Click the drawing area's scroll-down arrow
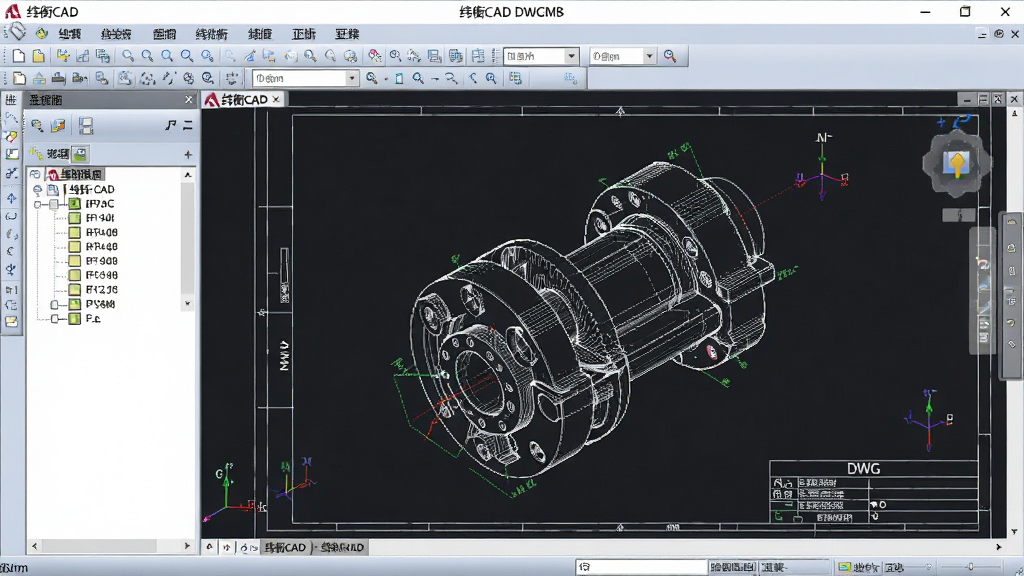 tap(1014, 532)
